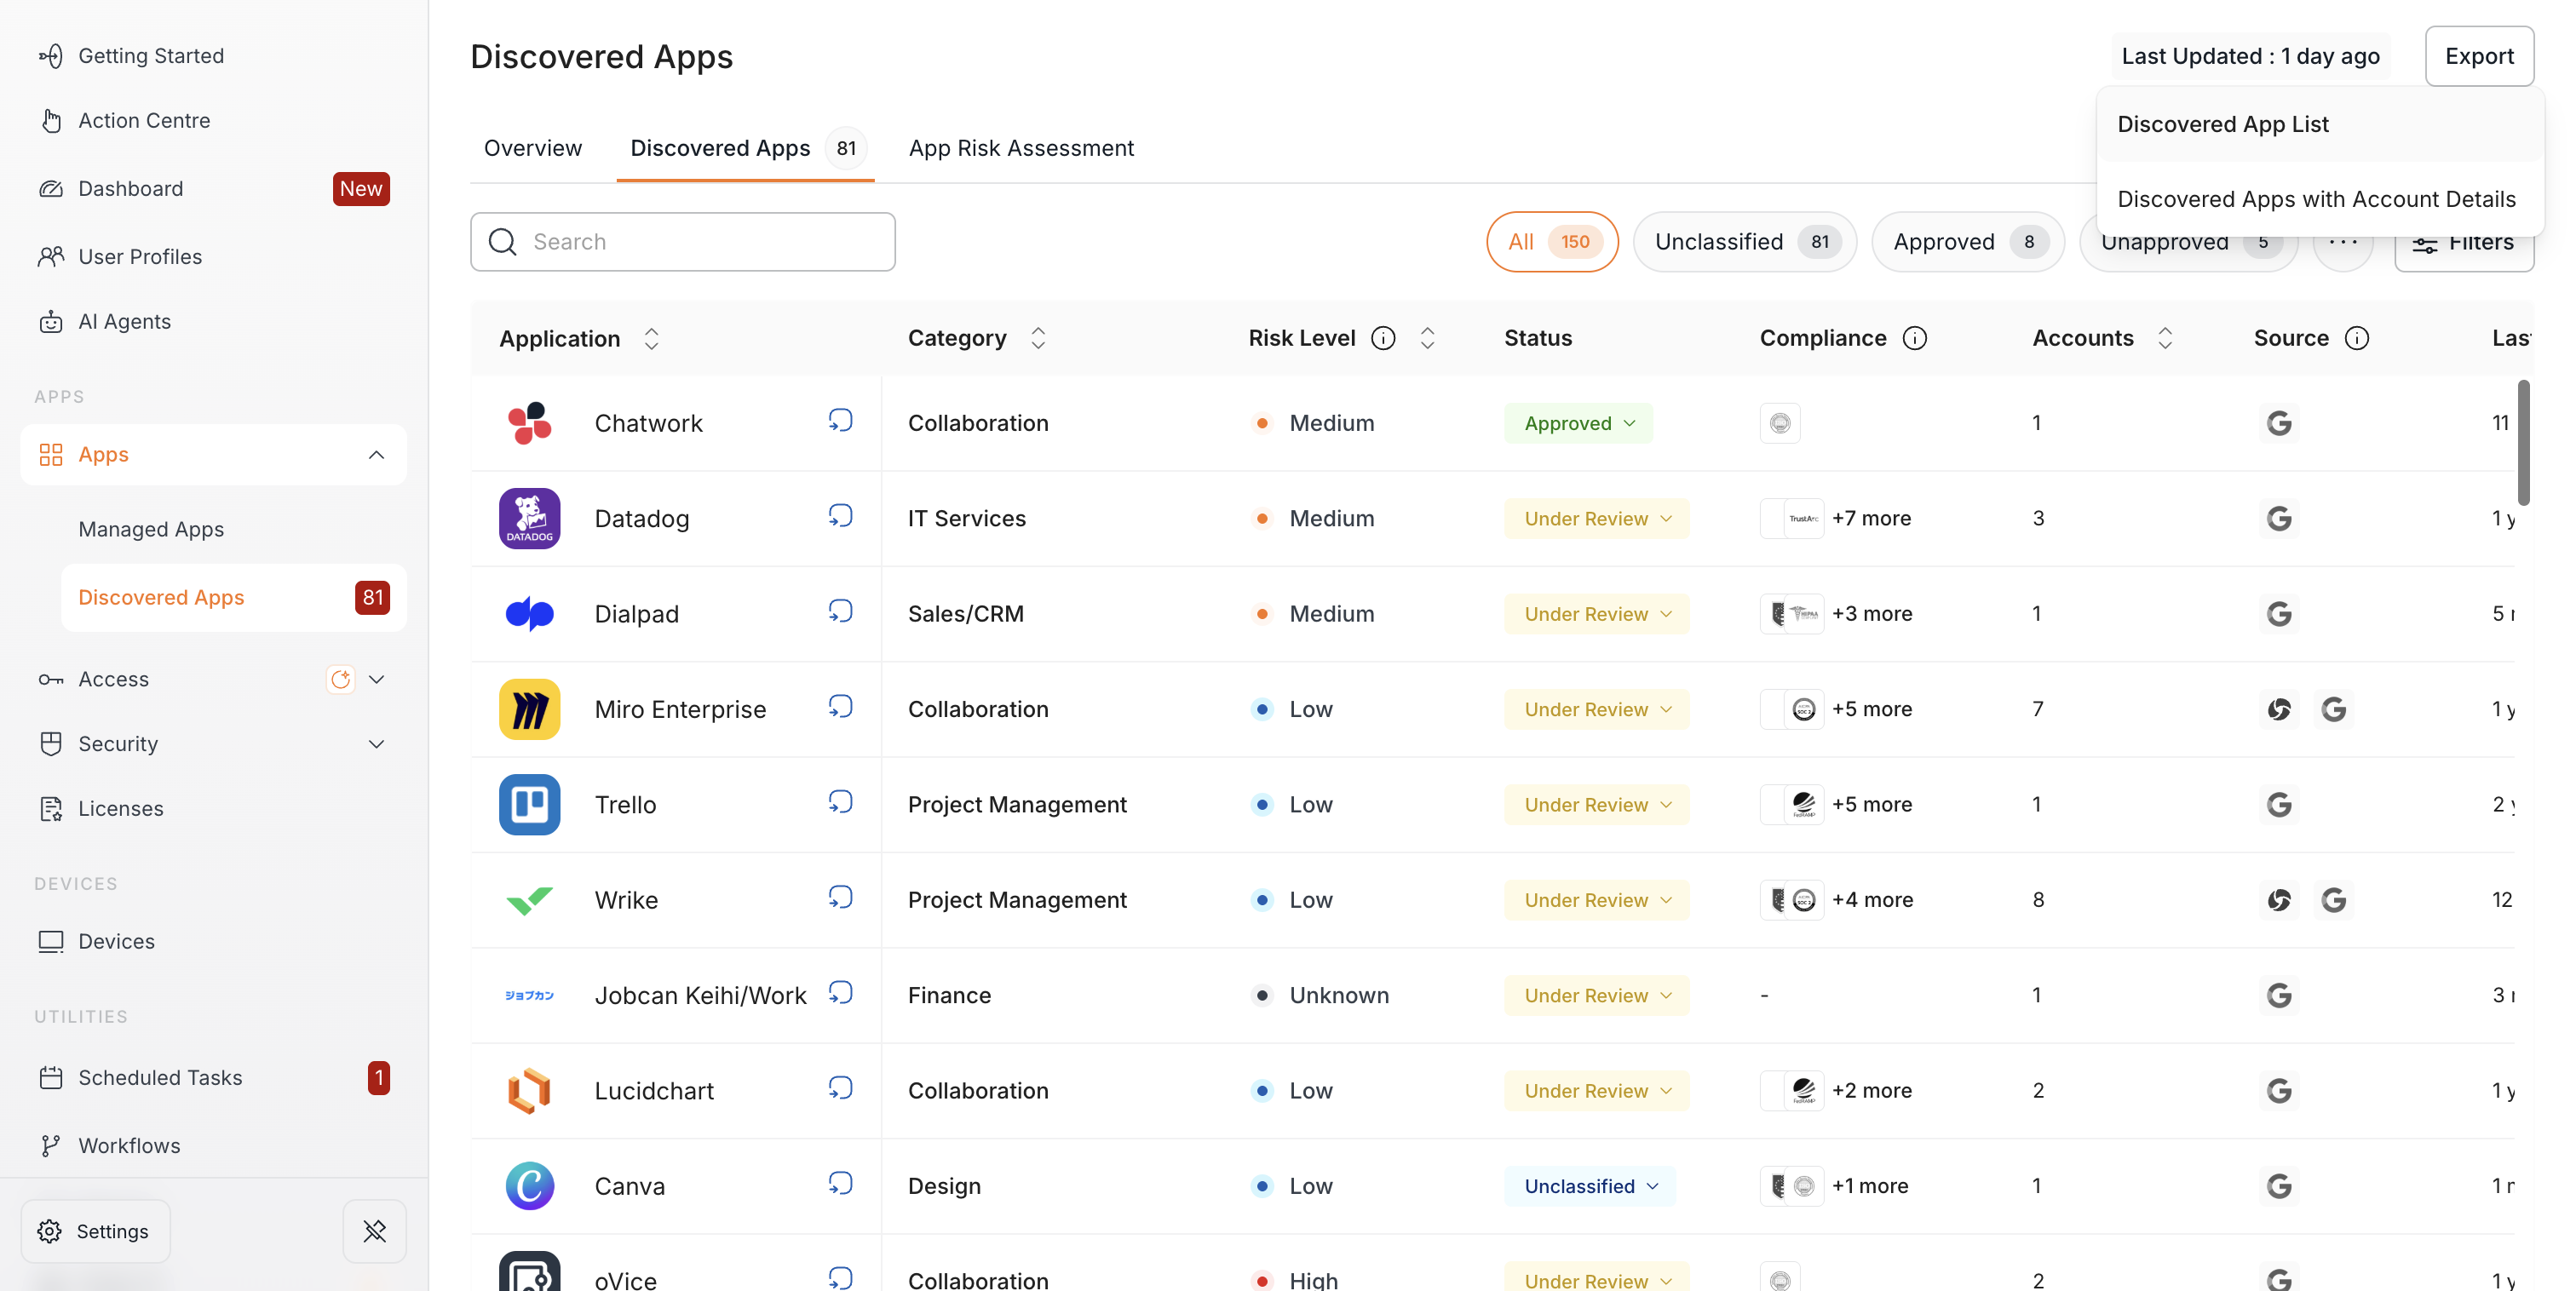The height and width of the screenshot is (1291, 2576).
Task: Sort by Risk Level column
Action: tap(1427, 339)
